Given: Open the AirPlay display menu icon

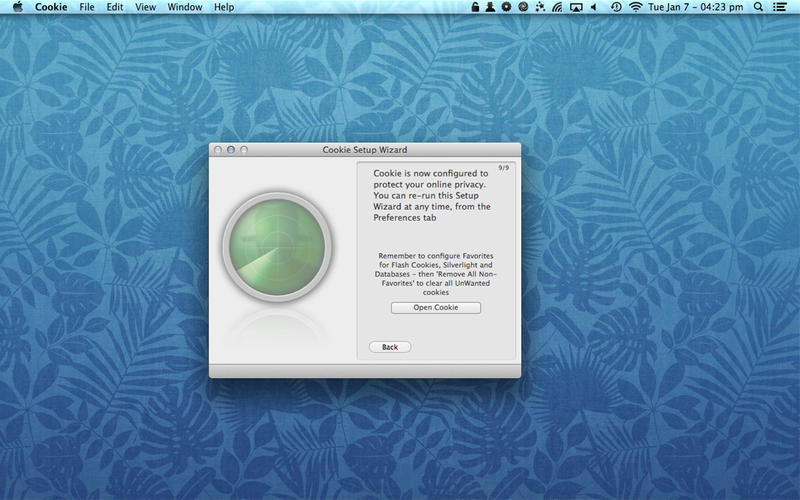Looking at the screenshot, I should (576, 7).
